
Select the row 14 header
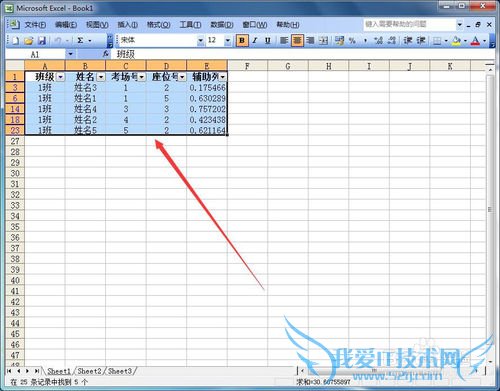tap(15, 109)
